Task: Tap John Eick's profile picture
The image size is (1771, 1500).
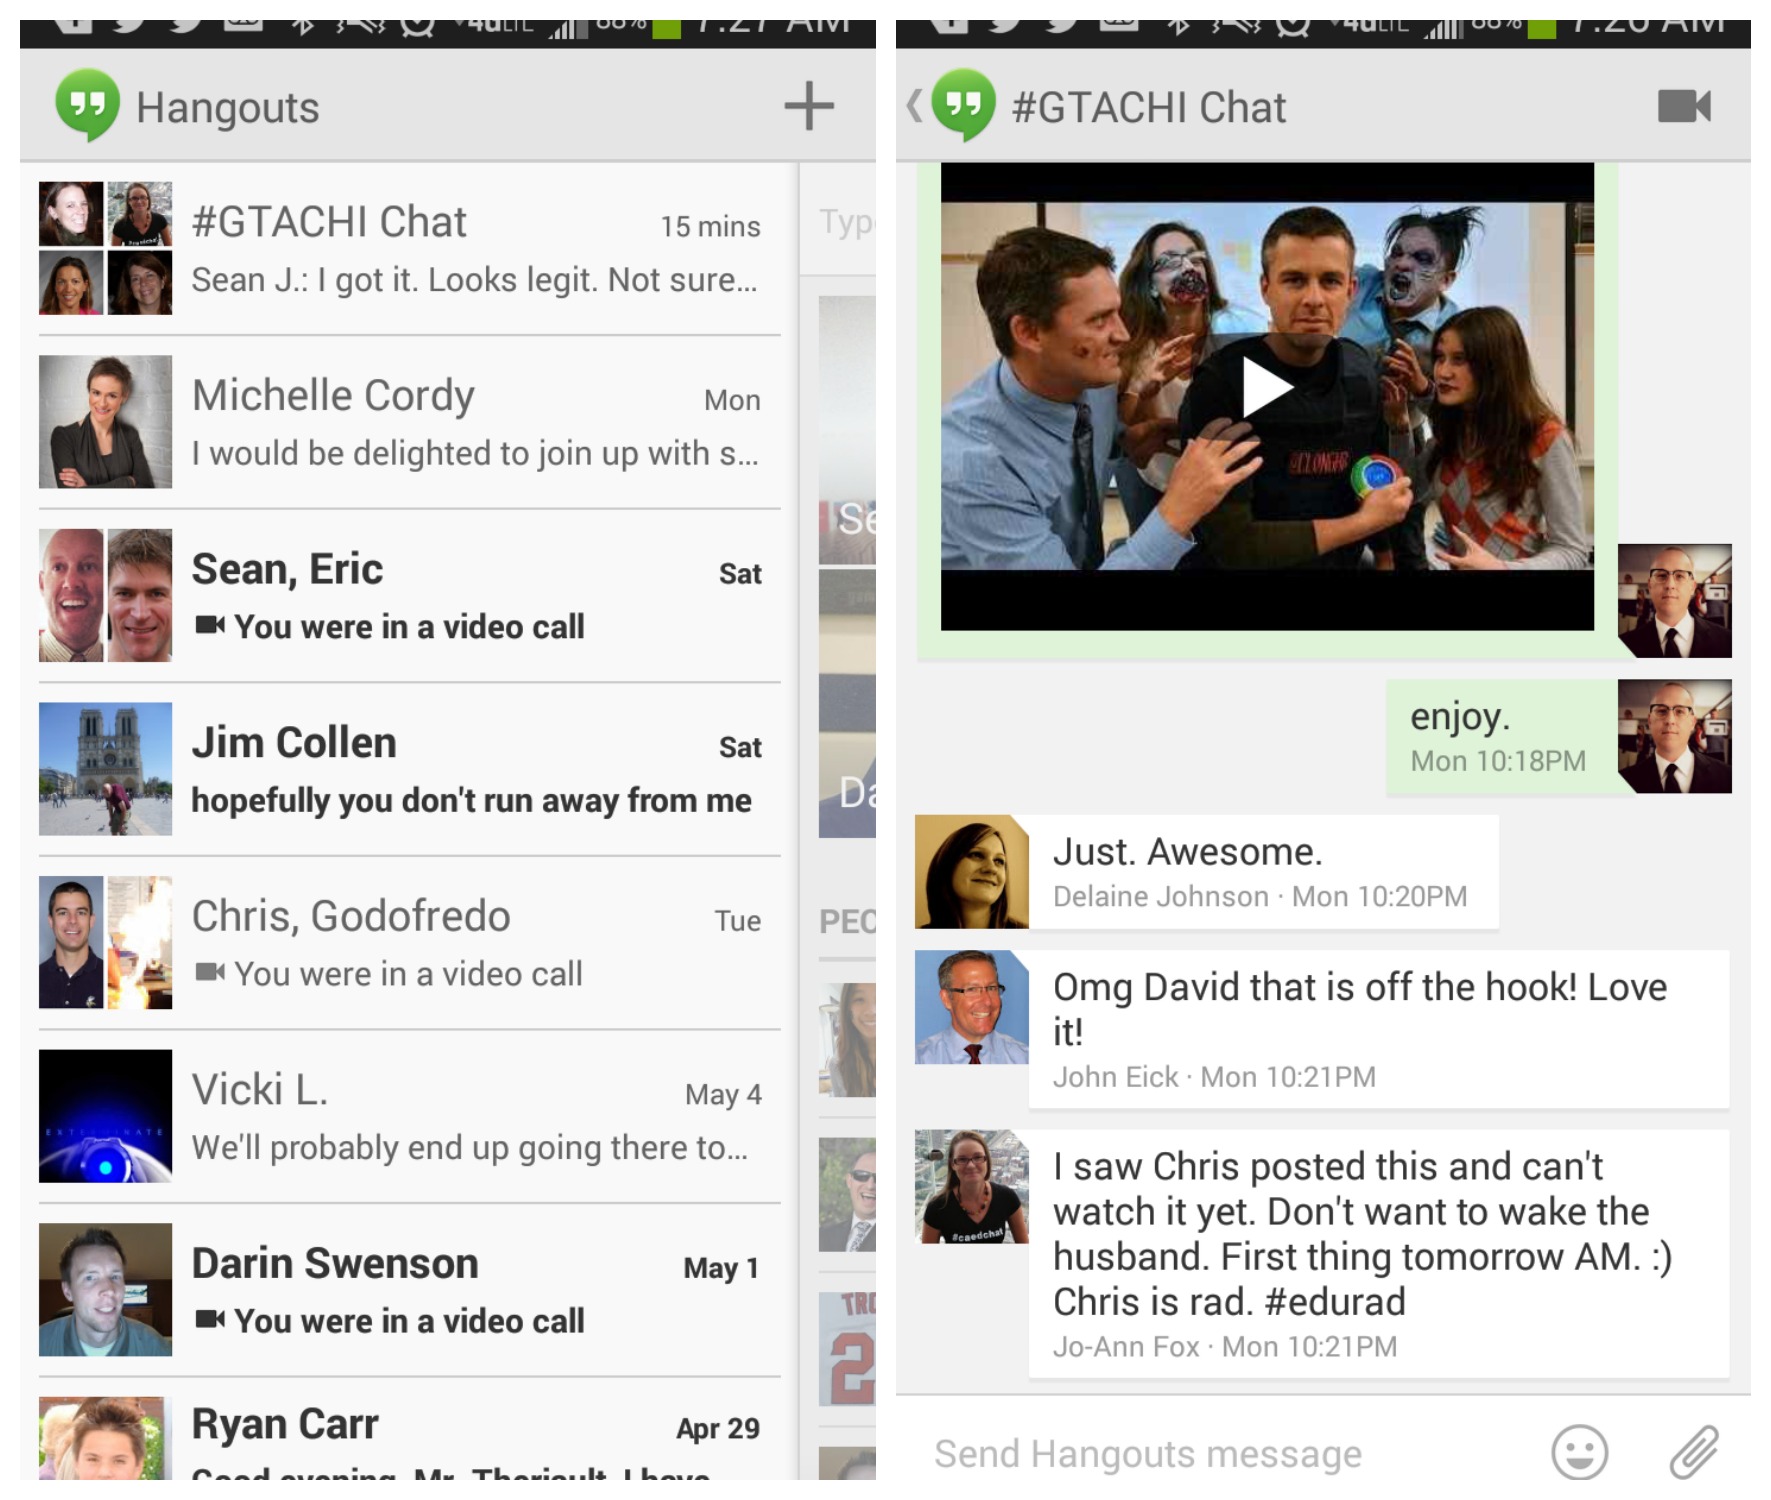Action: pos(971,1007)
